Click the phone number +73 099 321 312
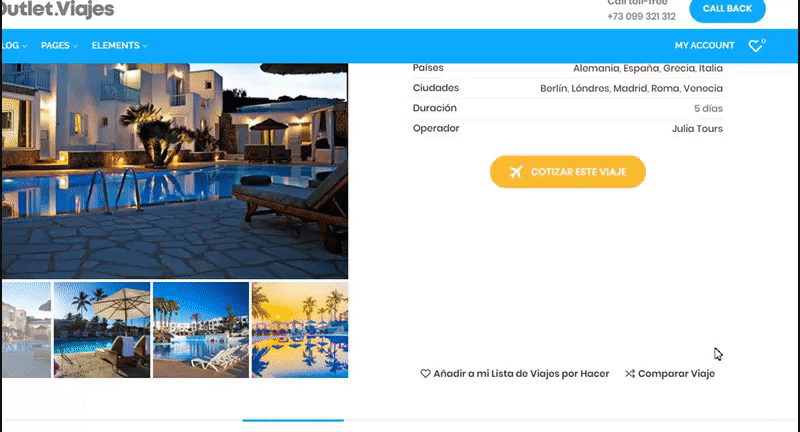 click(x=641, y=16)
